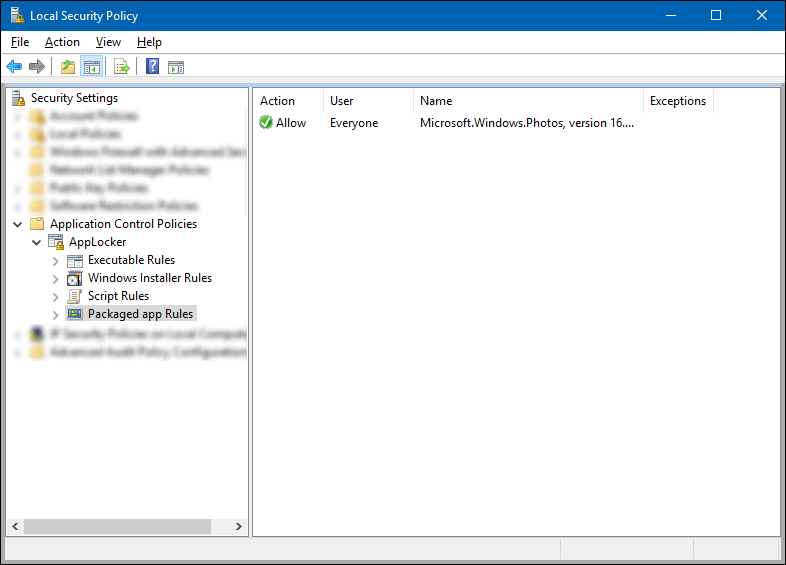This screenshot has width=786, height=565.
Task: Click the Export List toolbar icon
Action: pyautogui.click(x=121, y=67)
